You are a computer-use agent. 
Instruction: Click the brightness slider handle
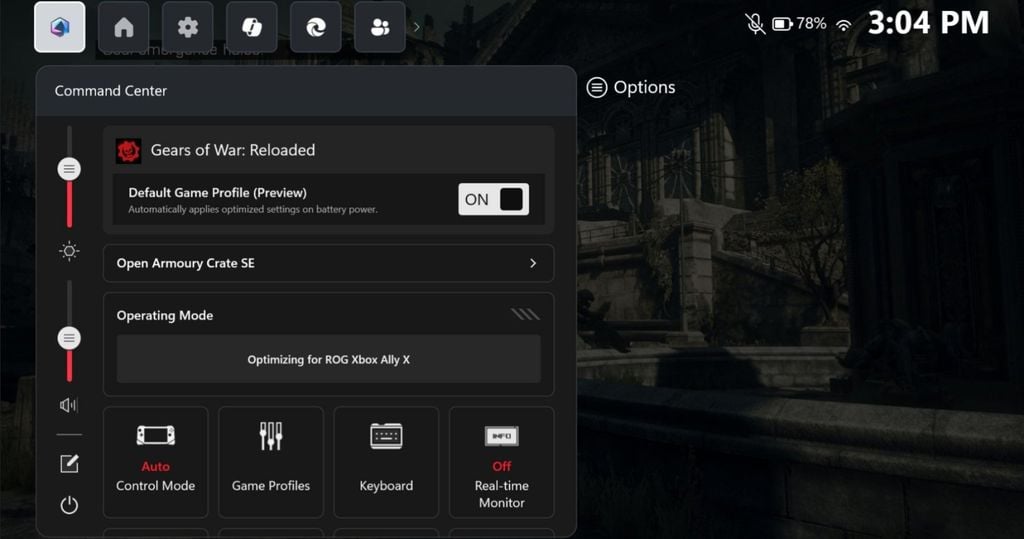pyautogui.click(x=69, y=169)
